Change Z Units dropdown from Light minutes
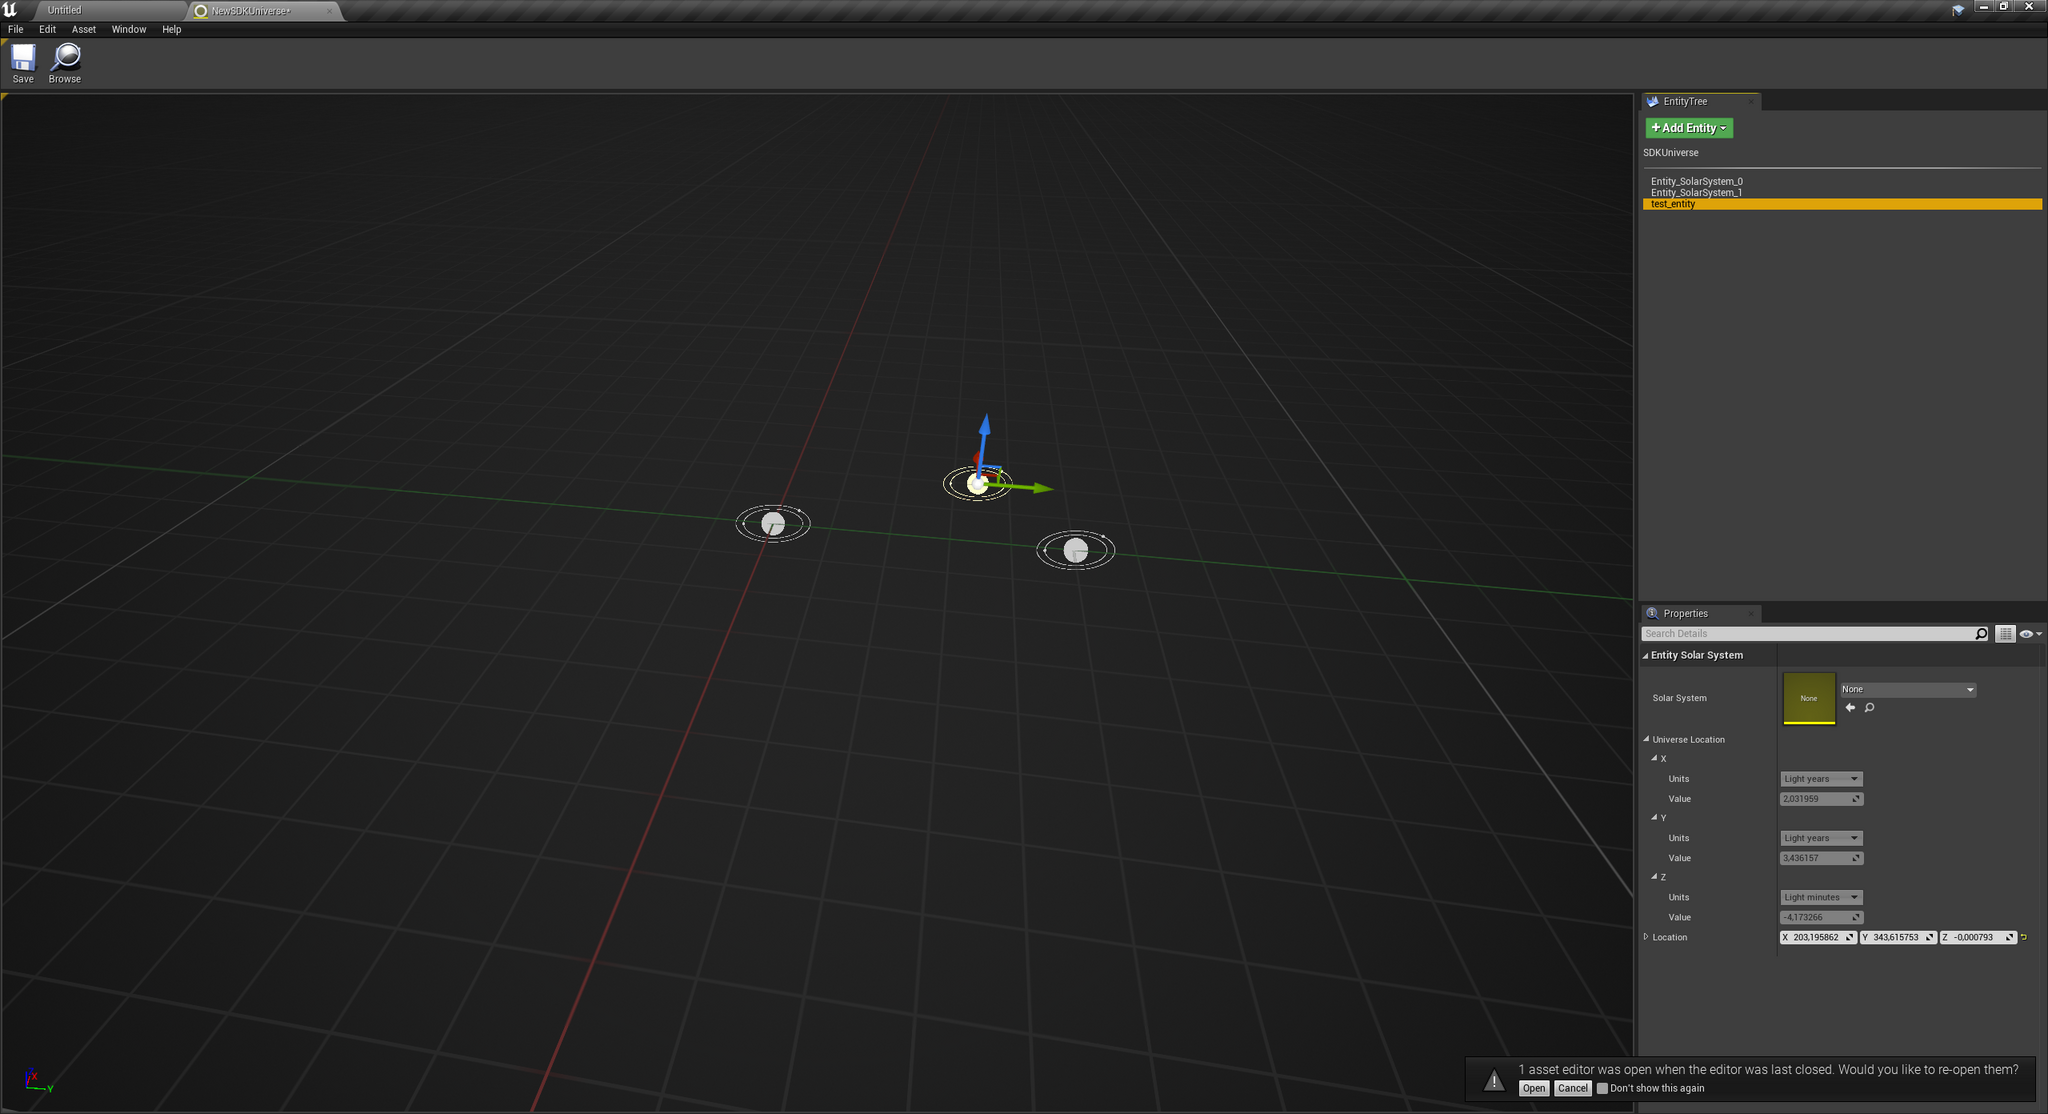 1818,897
